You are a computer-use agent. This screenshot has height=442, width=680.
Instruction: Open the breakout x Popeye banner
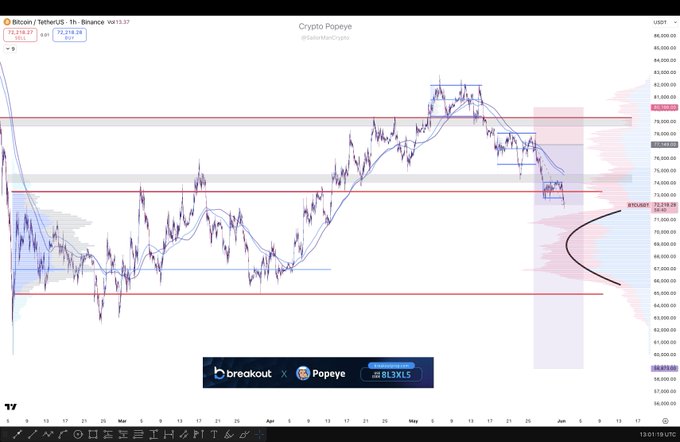[318, 373]
